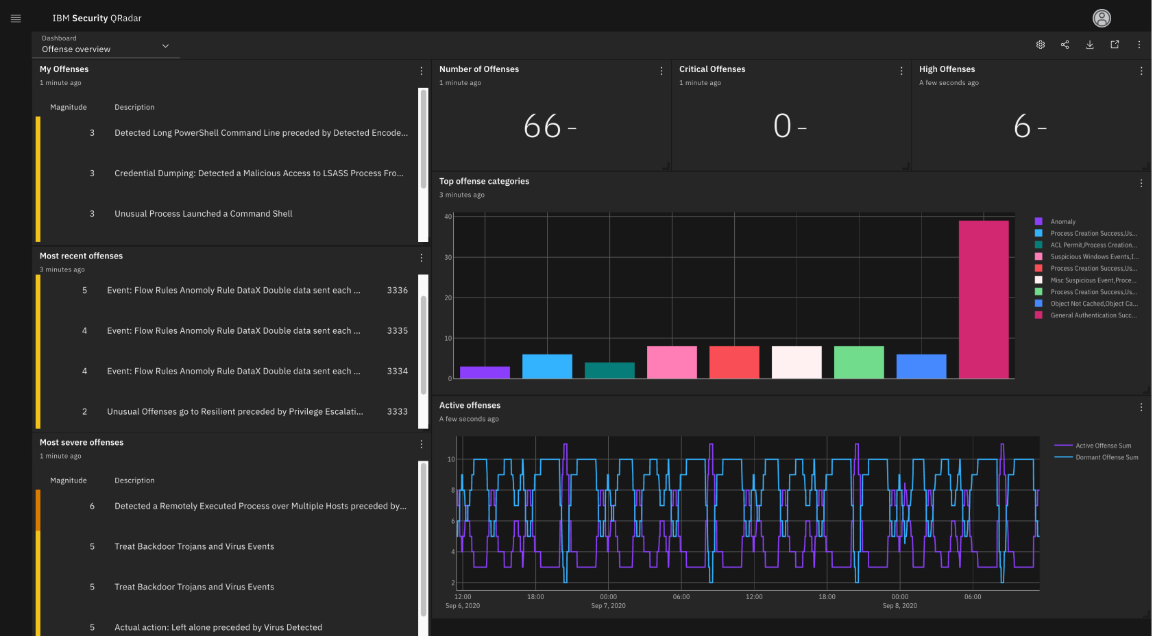The height and width of the screenshot is (637, 1152).
Task: Open dashboard in new window icon
Action: (1114, 45)
